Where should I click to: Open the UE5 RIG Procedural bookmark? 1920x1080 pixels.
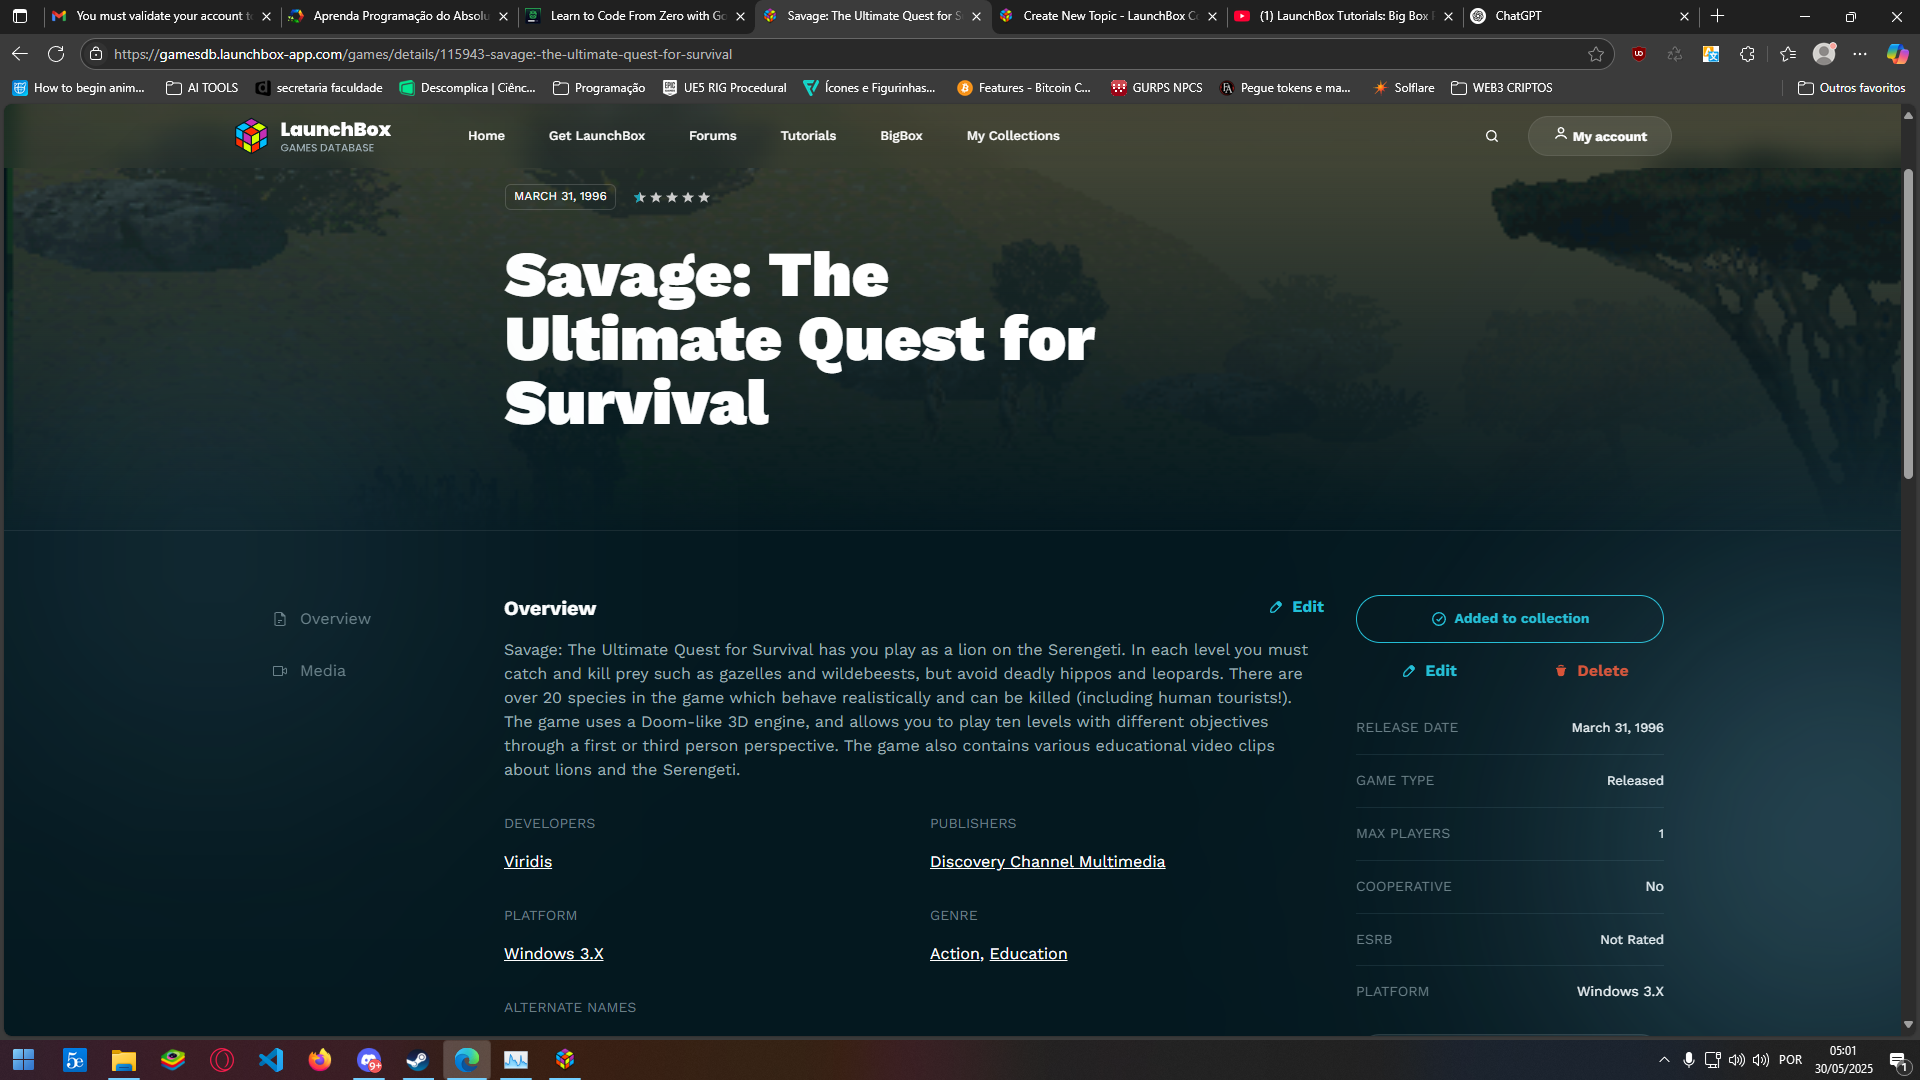(x=725, y=88)
